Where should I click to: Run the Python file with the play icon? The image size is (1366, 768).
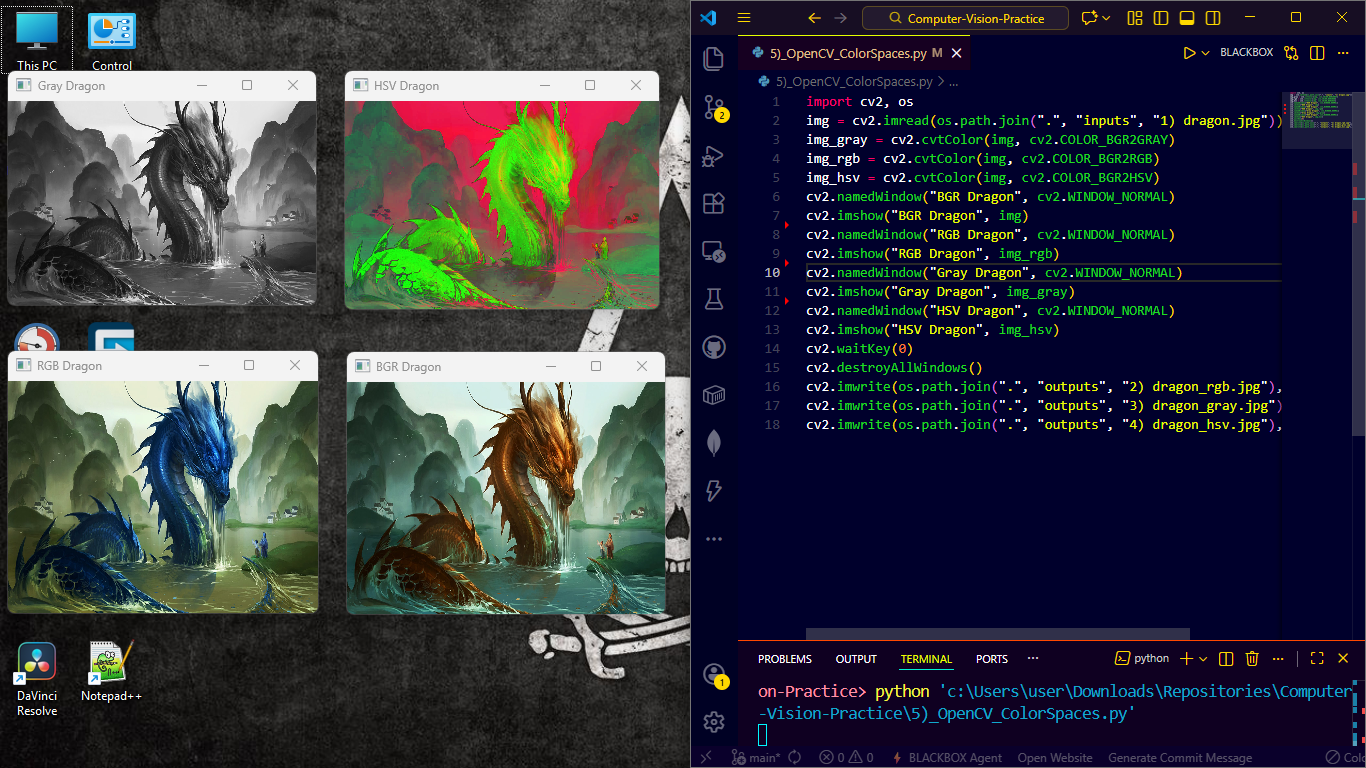coord(1189,53)
